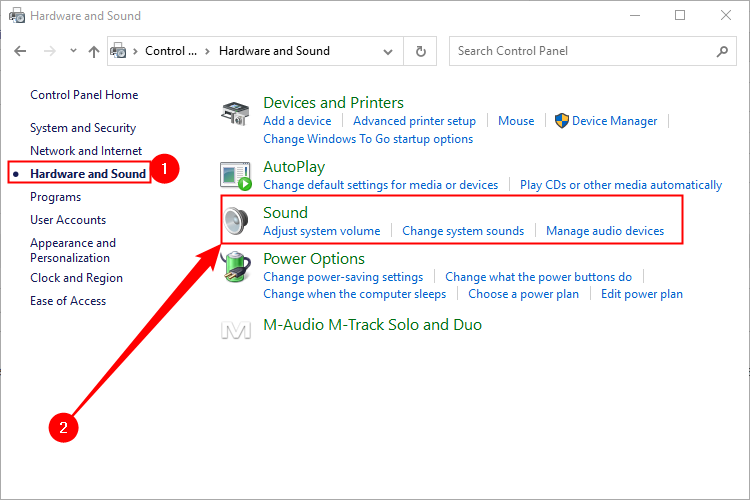The image size is (750, 500).
Task: Go to Control Panel Home
Action: [x=84, y=95]
